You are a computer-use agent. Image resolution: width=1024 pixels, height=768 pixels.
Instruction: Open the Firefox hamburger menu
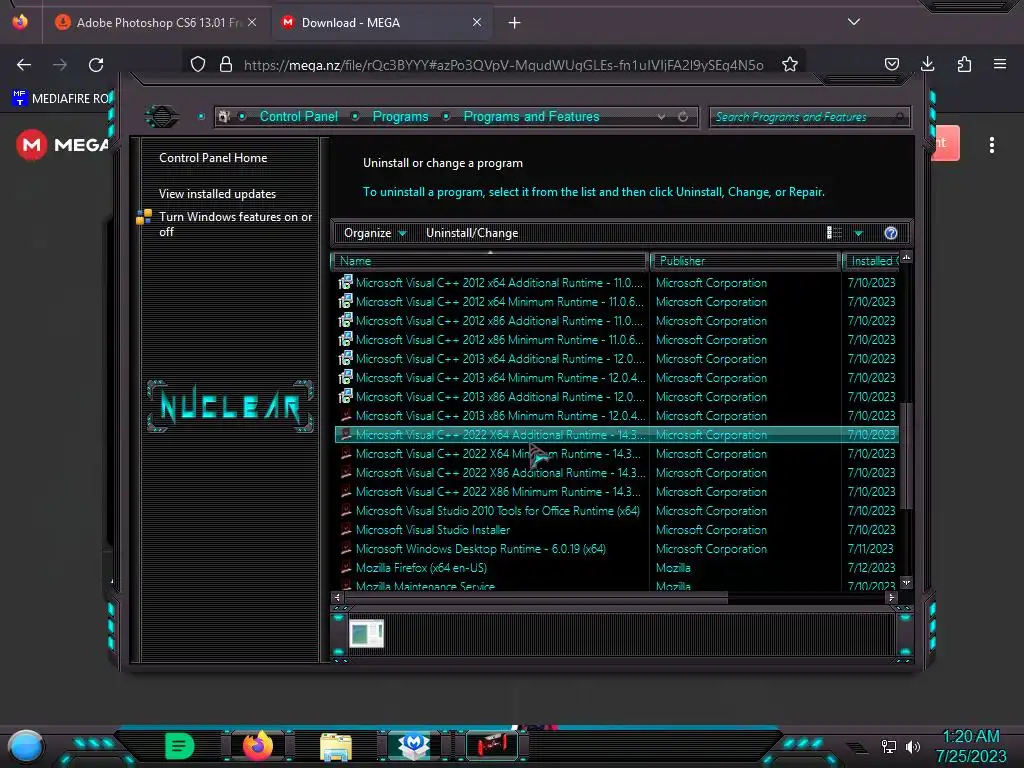(x=1000, y=64)
